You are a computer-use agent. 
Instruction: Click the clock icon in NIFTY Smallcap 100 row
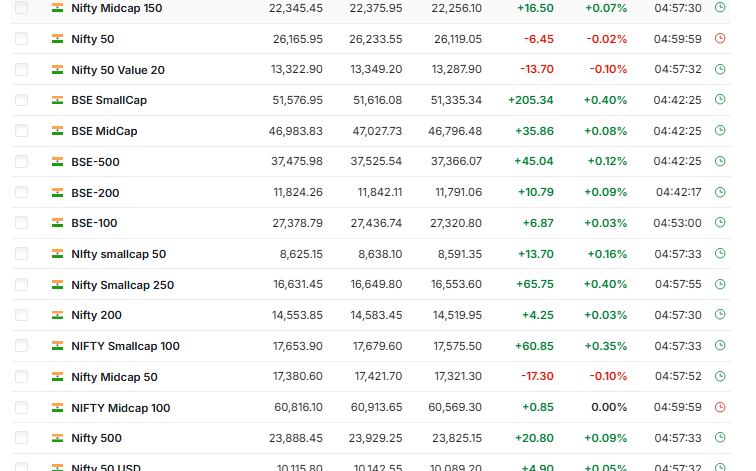pyautogui.click(x=720, y=345)
